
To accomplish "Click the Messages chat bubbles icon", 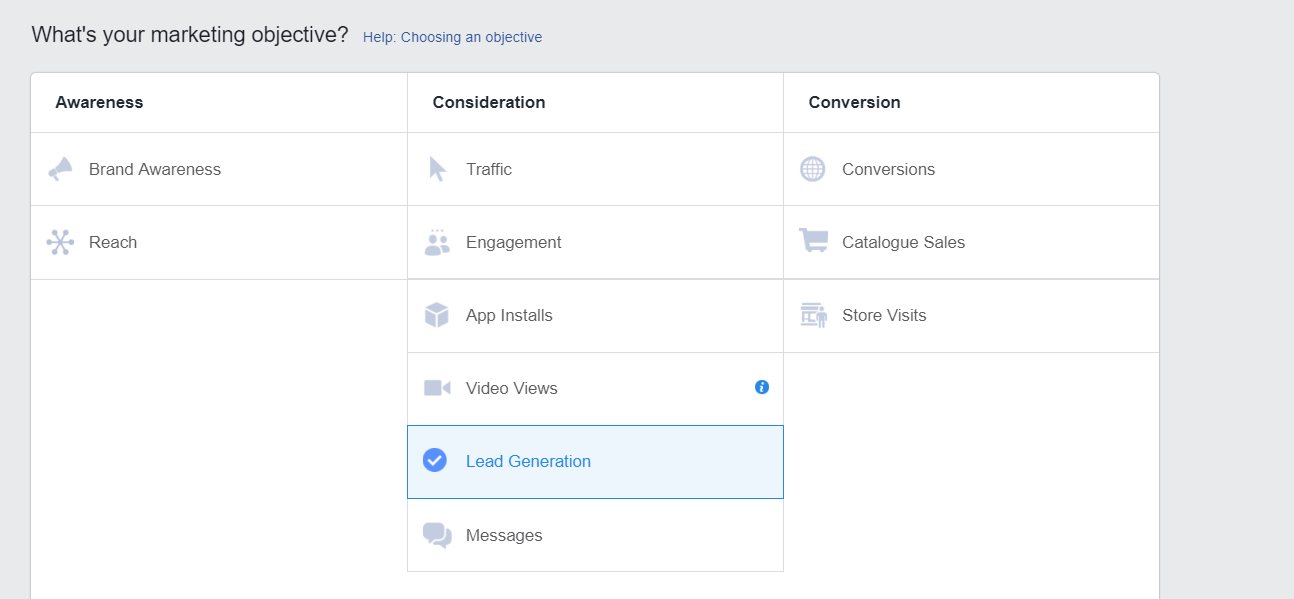I will pyautogui.click(x=437, y=535).
